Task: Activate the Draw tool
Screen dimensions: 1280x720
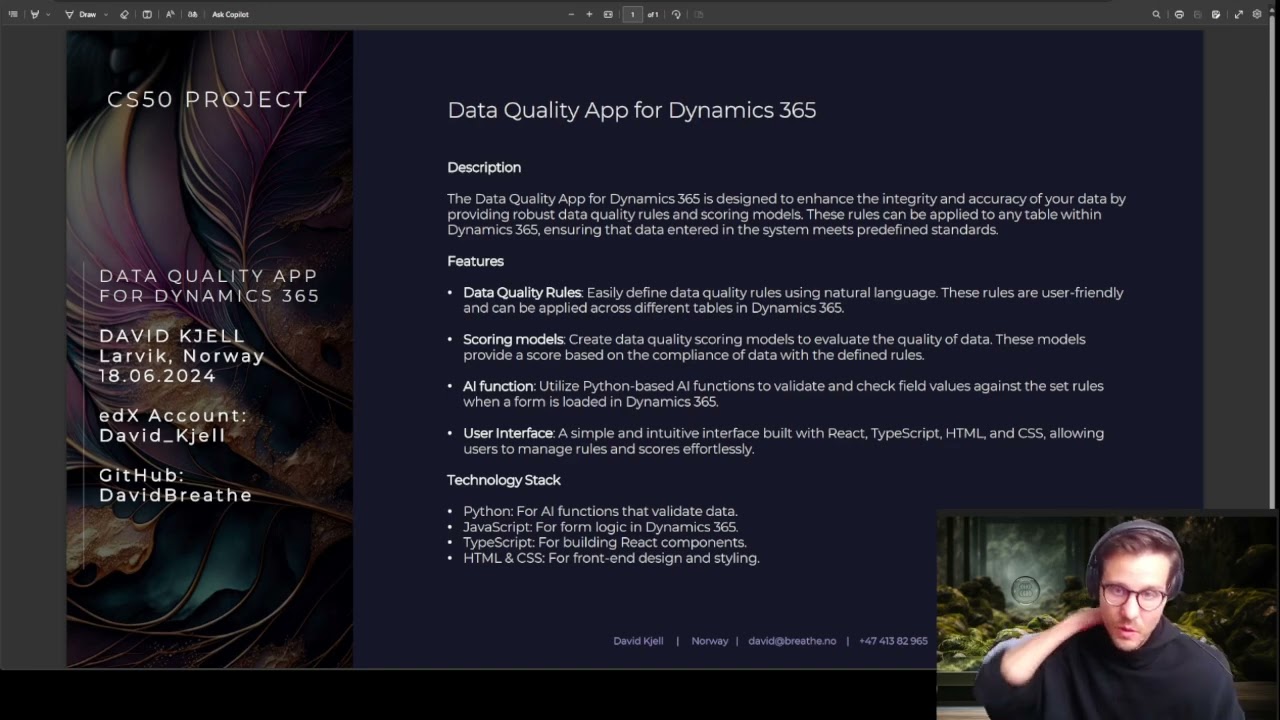Action: click(80, 14)
